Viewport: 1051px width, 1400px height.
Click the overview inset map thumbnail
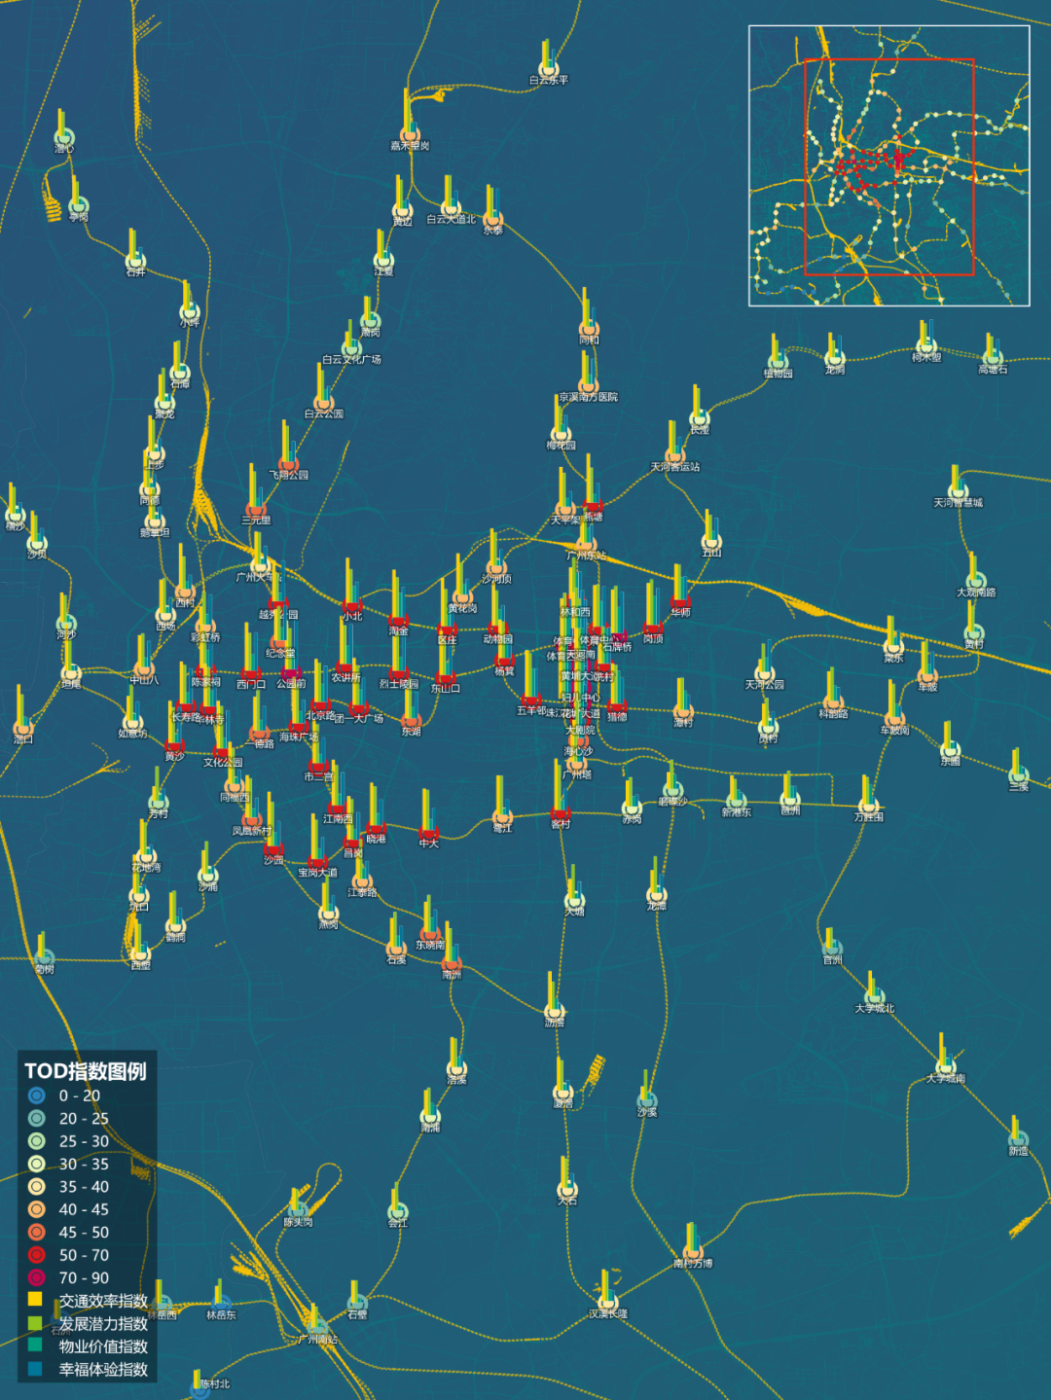(x=889, y=166)
